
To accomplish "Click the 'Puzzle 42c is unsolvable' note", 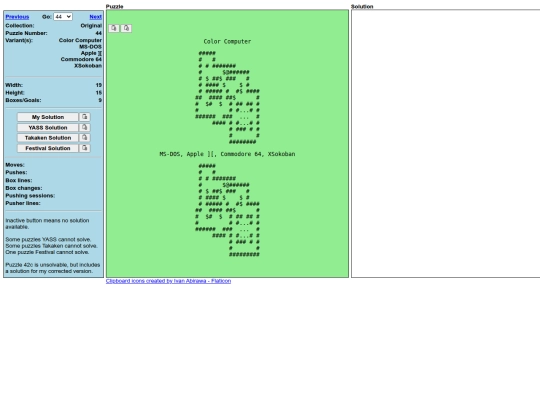I will (x=53, y=268).
